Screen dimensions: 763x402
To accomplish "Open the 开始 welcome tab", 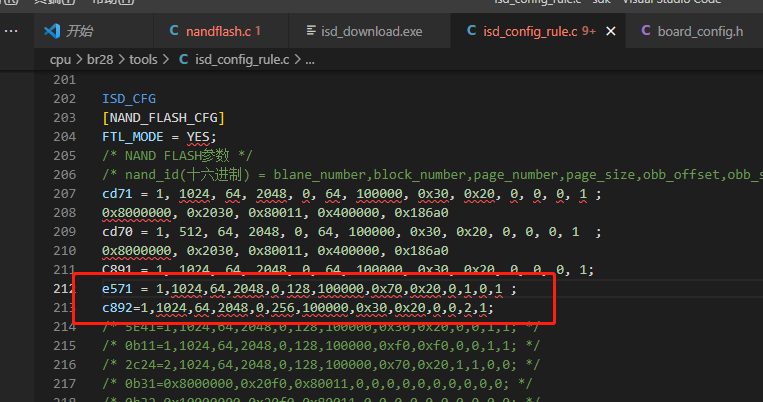I will pyautogui.click(x=93, y=31).
